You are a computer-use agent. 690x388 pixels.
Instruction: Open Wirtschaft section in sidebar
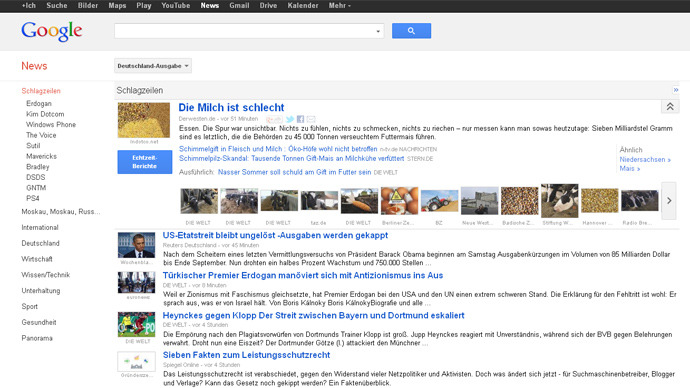click(37, 259)
